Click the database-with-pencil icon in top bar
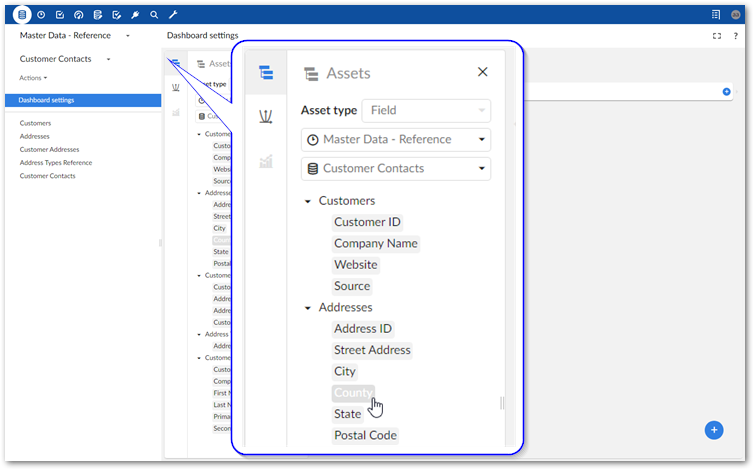This screenshot has height=470, width=754. point(98,15)
